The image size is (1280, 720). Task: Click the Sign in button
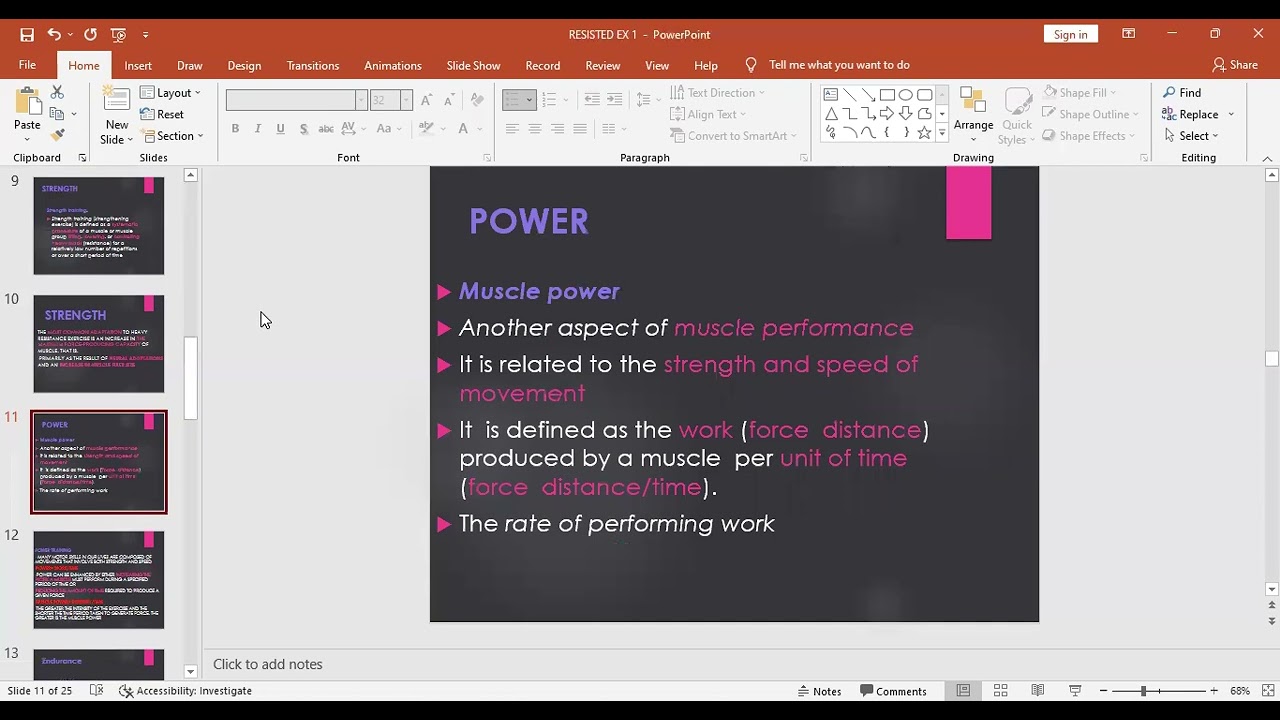(x=1070, y=34)
